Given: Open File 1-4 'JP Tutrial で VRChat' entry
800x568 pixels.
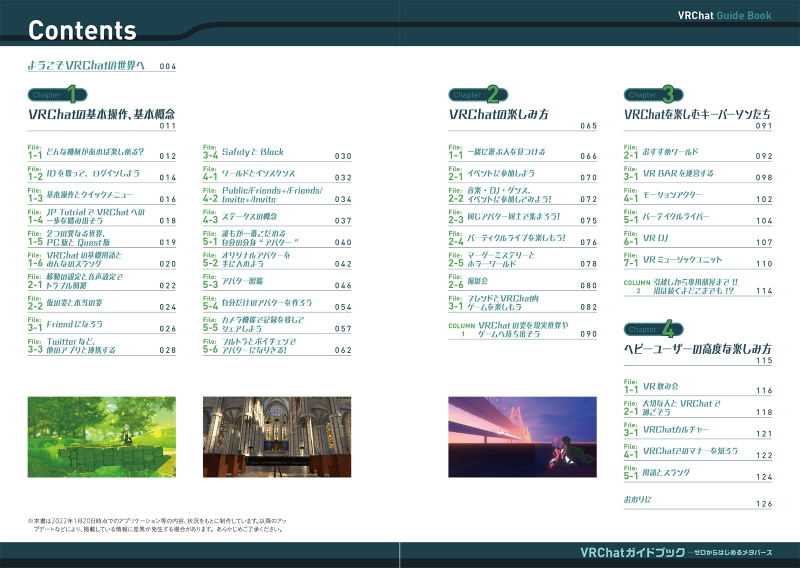Looking at the screenshot, I should tap(102, 216).
